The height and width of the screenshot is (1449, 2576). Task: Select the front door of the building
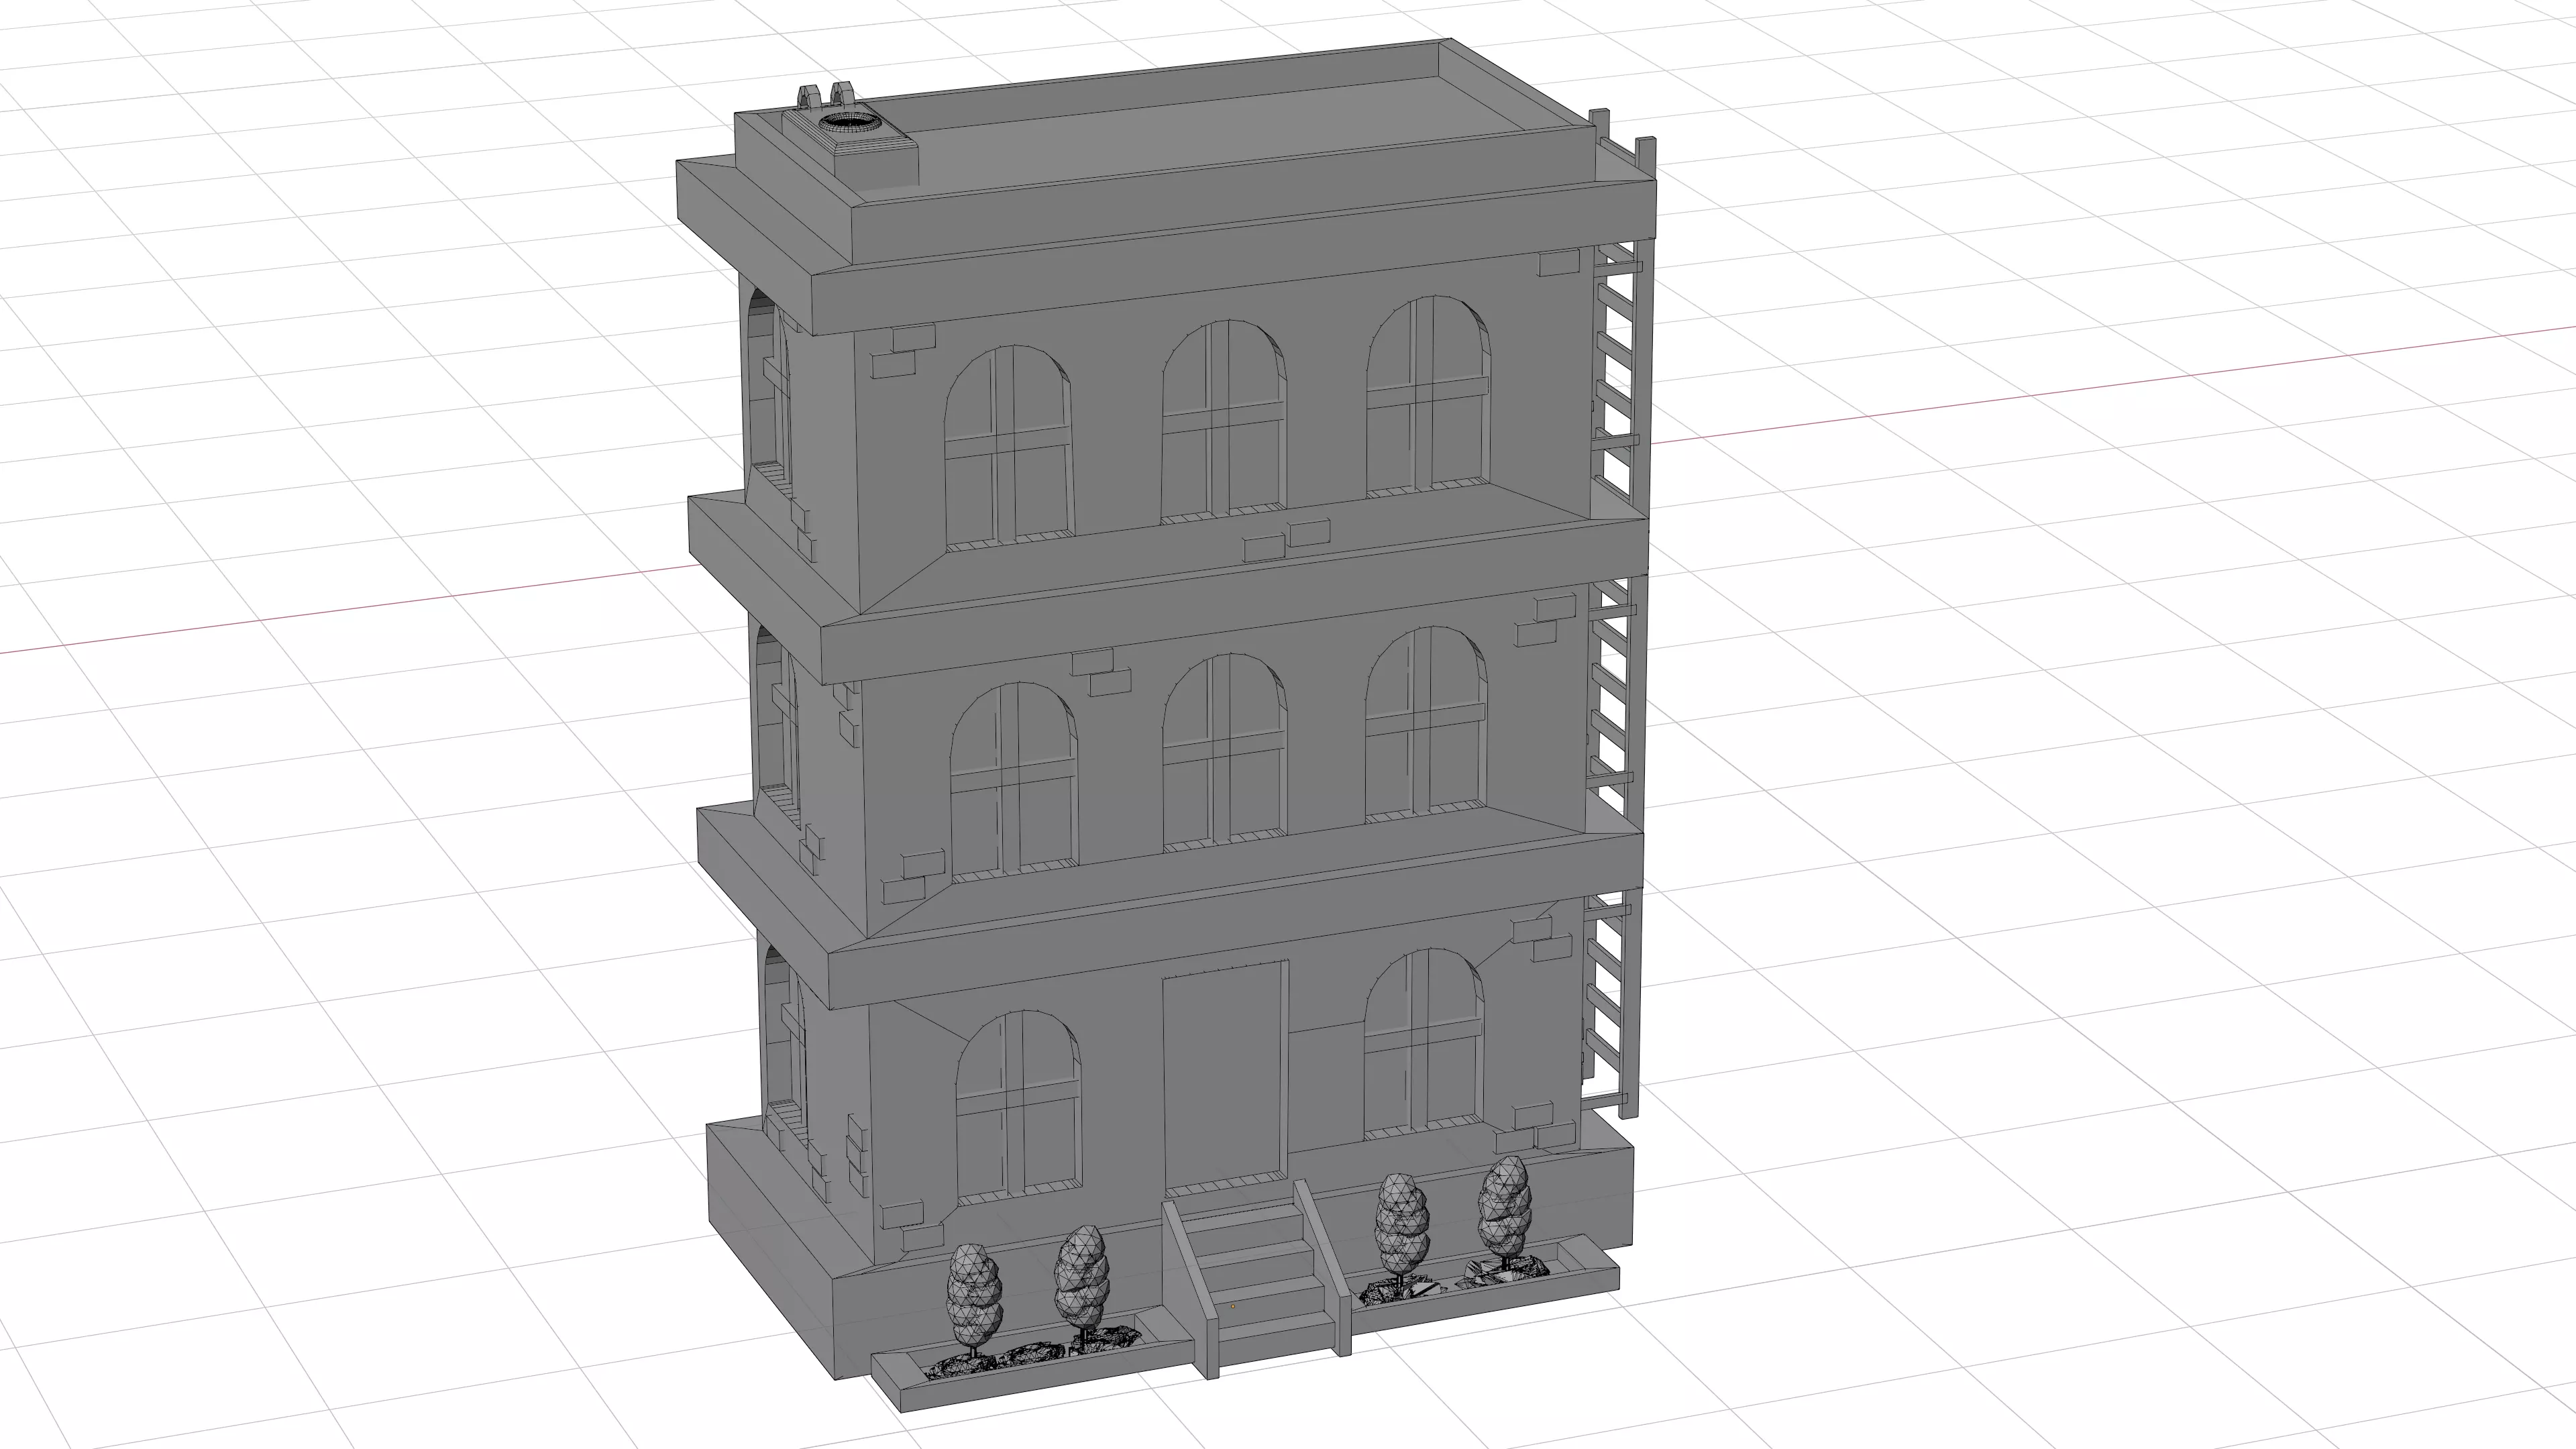1225,1078
